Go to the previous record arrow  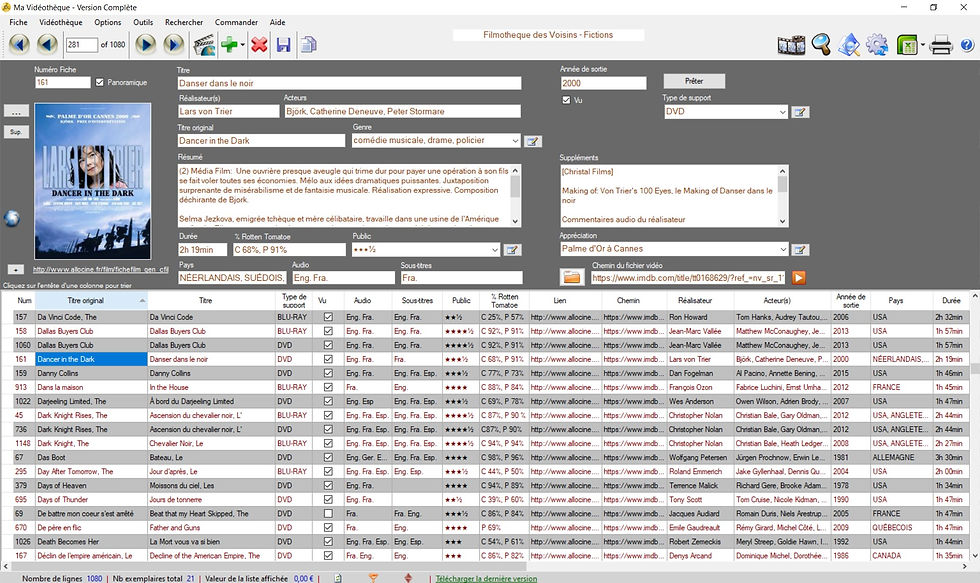click(48, 44)
